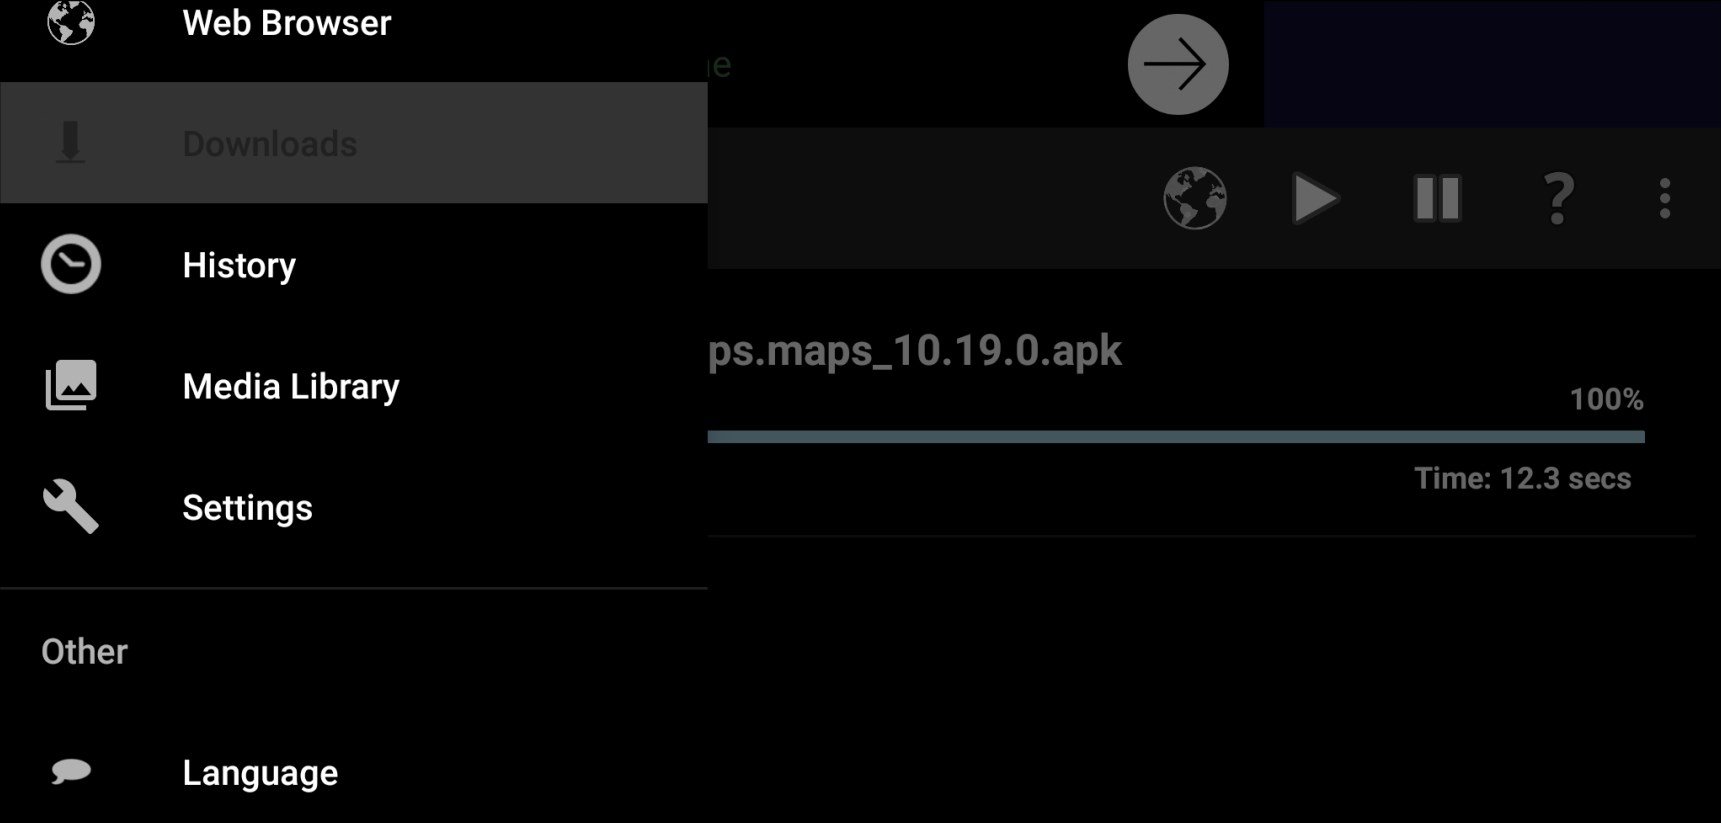
Task: Click the Downloads menu label
Action: coord(270,143)
